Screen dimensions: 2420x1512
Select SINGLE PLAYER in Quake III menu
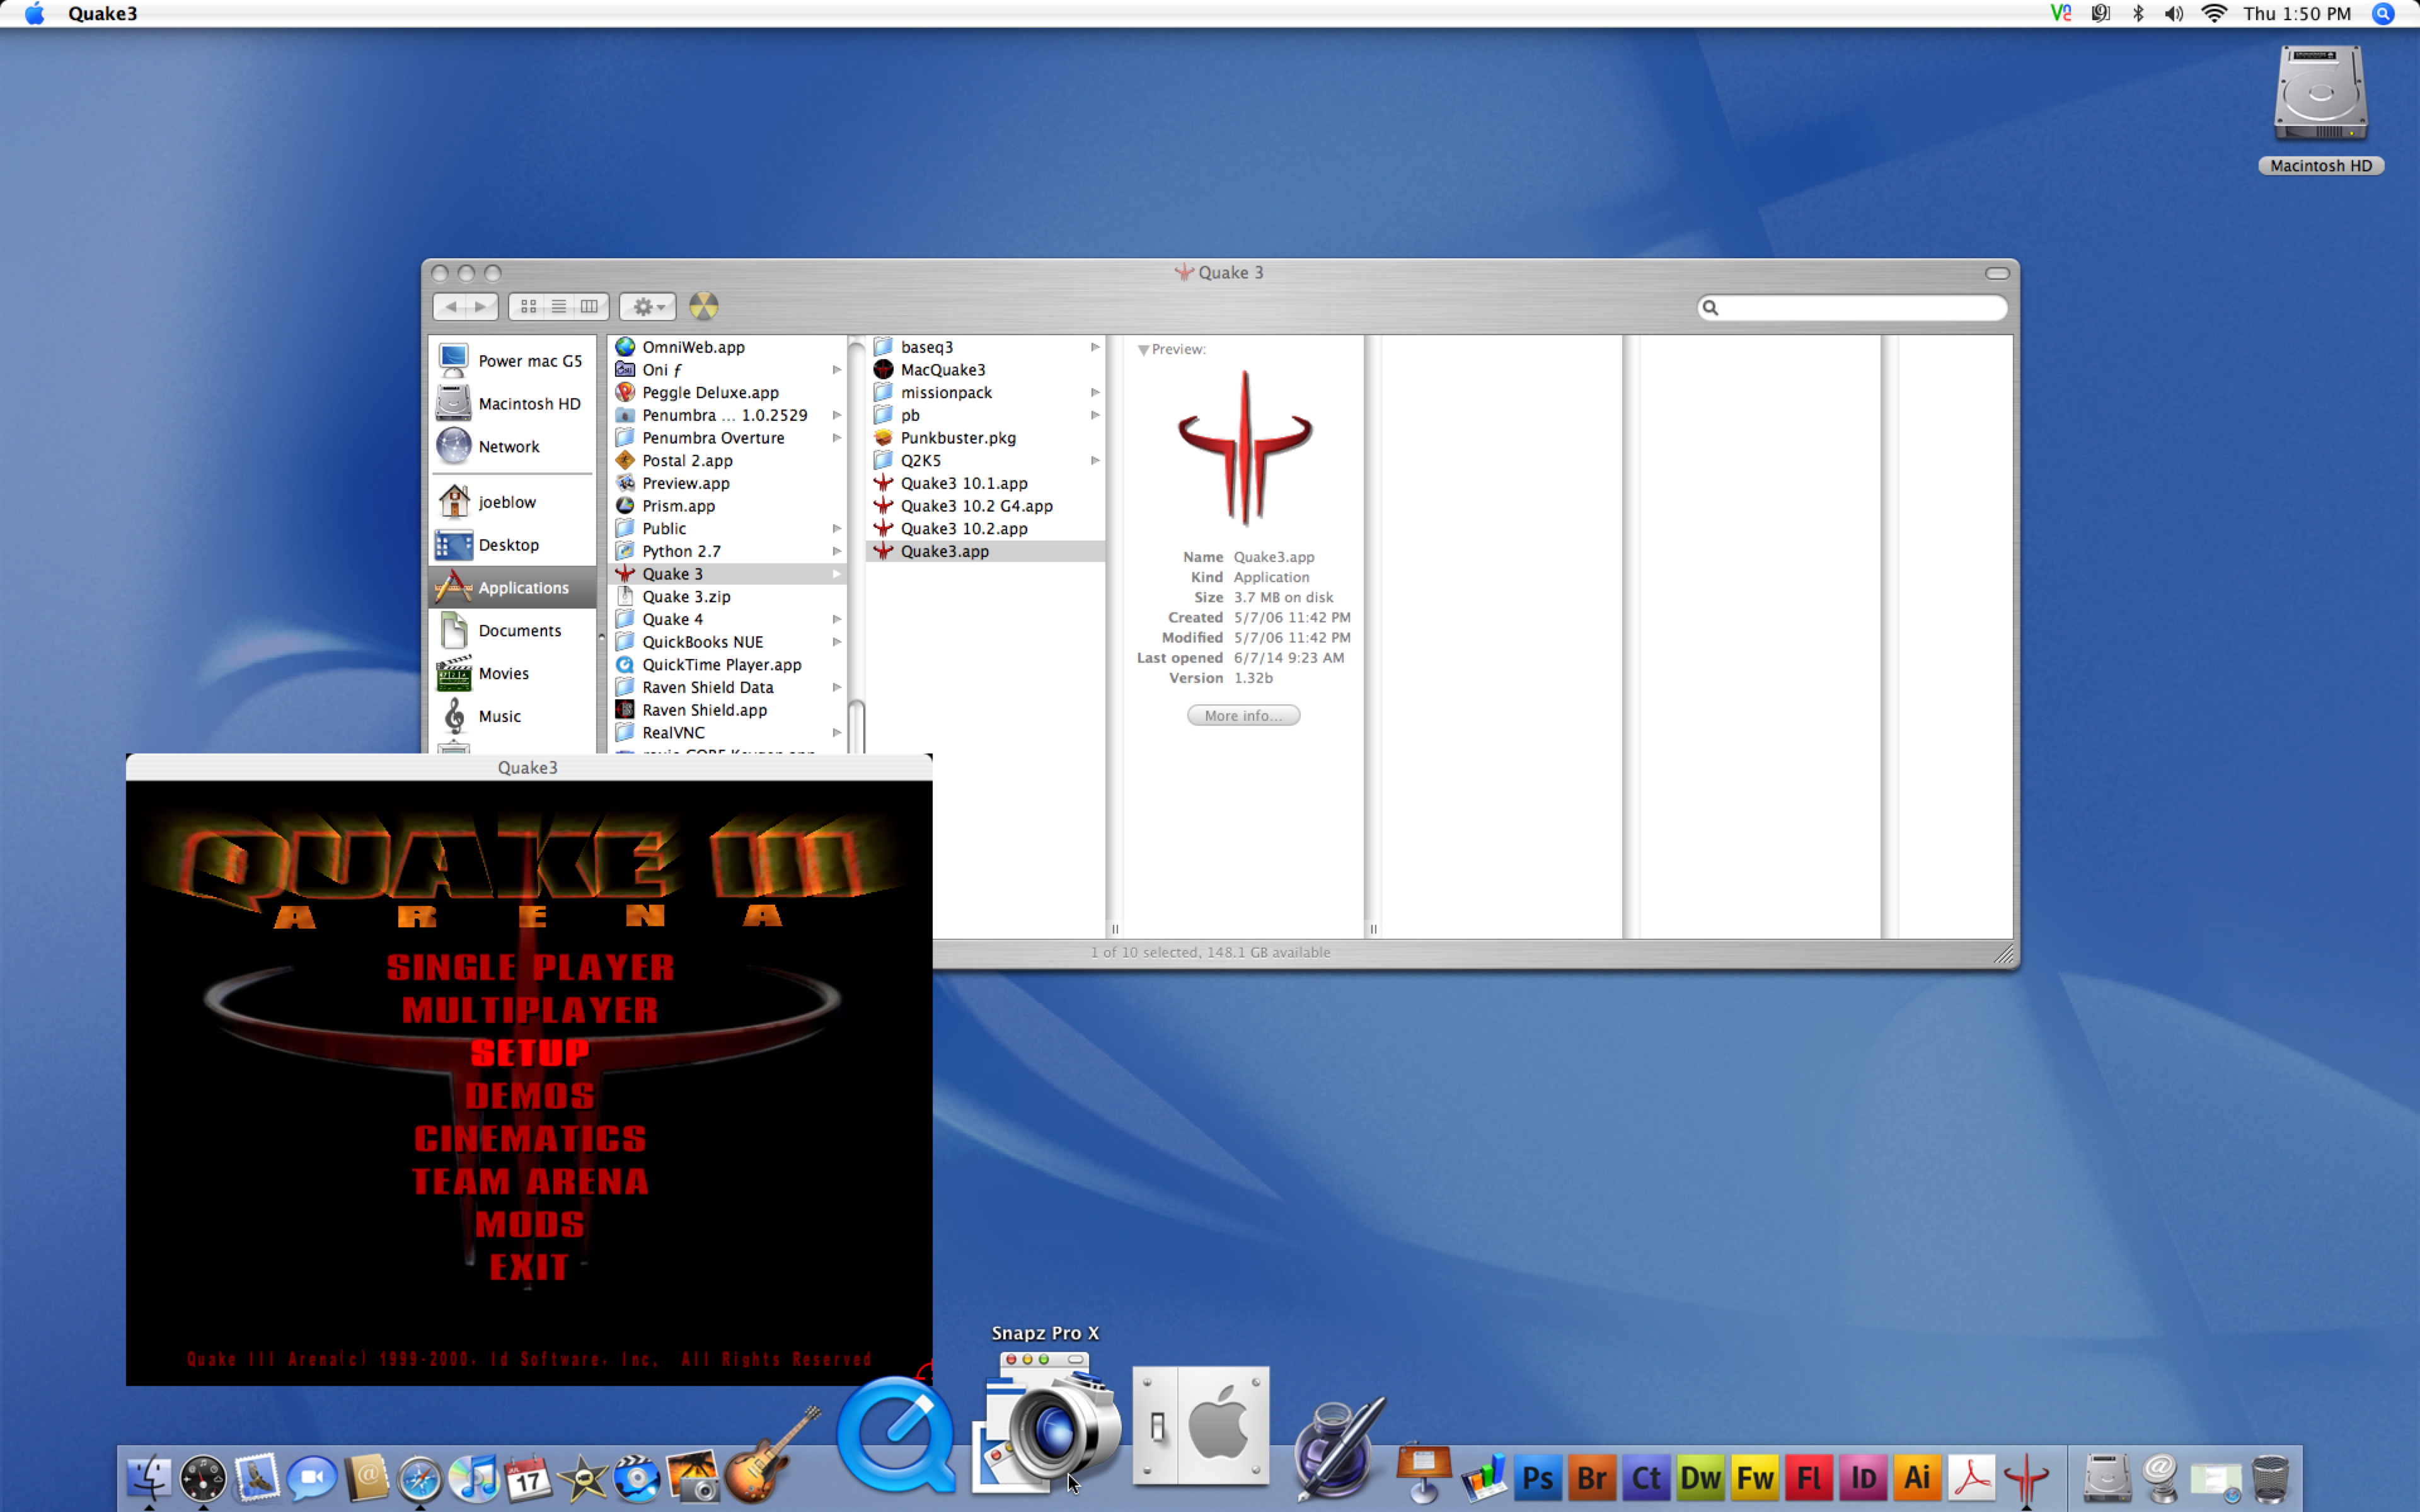[530, 967]
